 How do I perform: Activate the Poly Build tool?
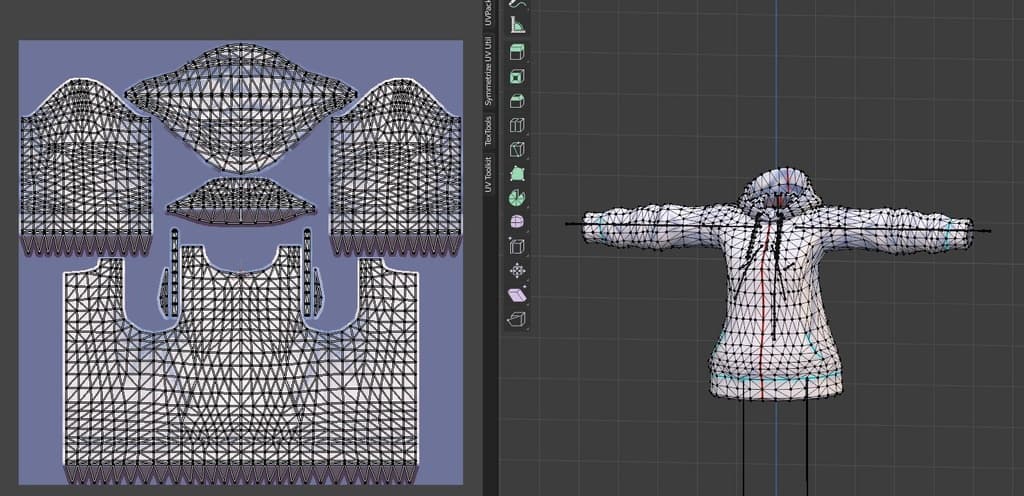(518, 174)
